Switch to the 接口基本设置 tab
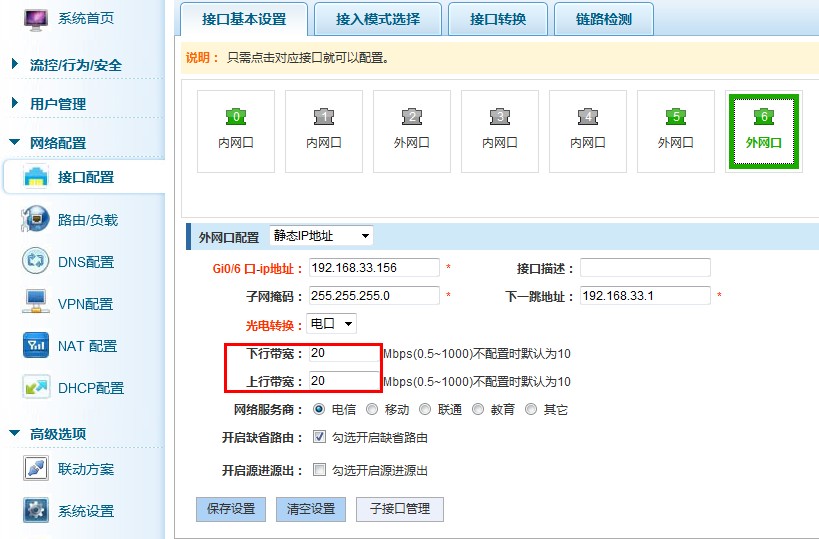 [244, 19]
